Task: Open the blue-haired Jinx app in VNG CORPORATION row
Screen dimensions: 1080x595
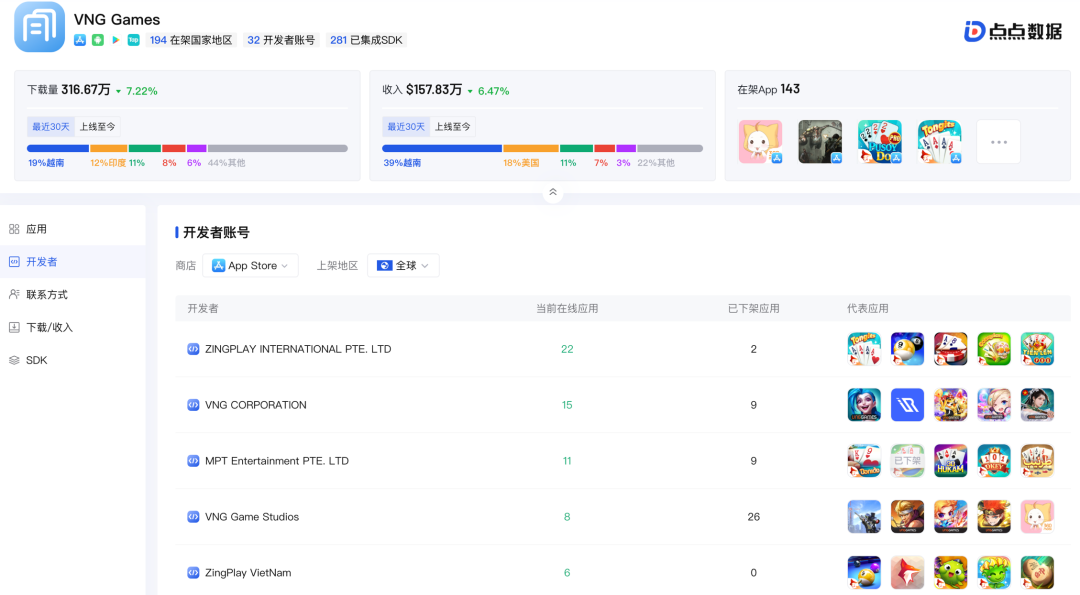Action: click(864, 405)
